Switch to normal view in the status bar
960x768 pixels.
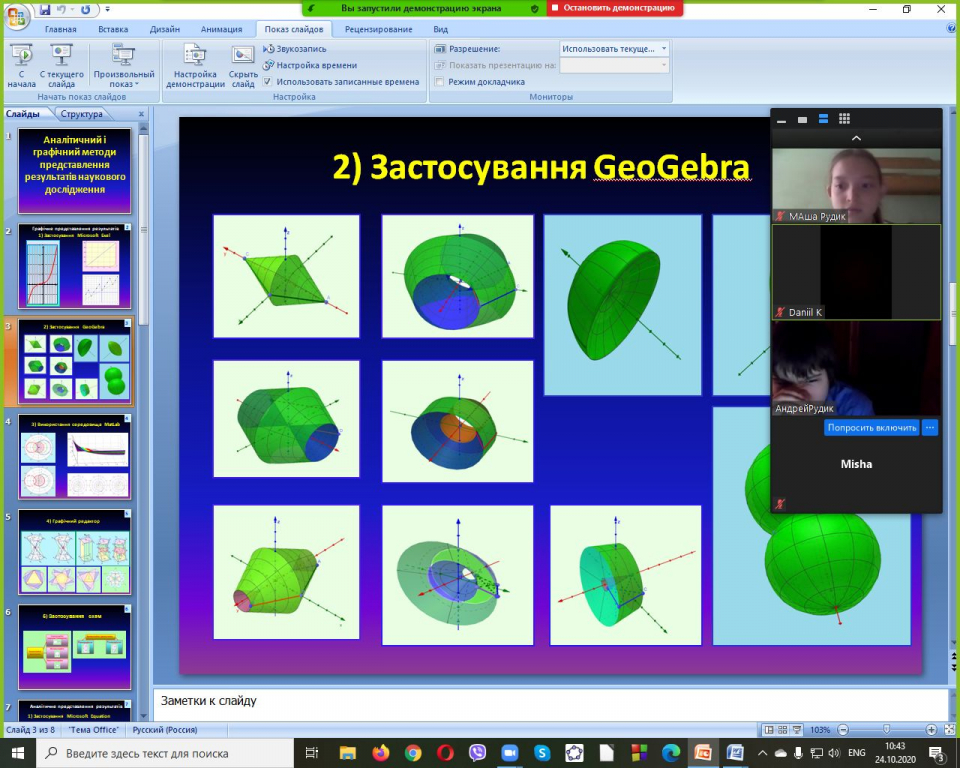[769, 729]
